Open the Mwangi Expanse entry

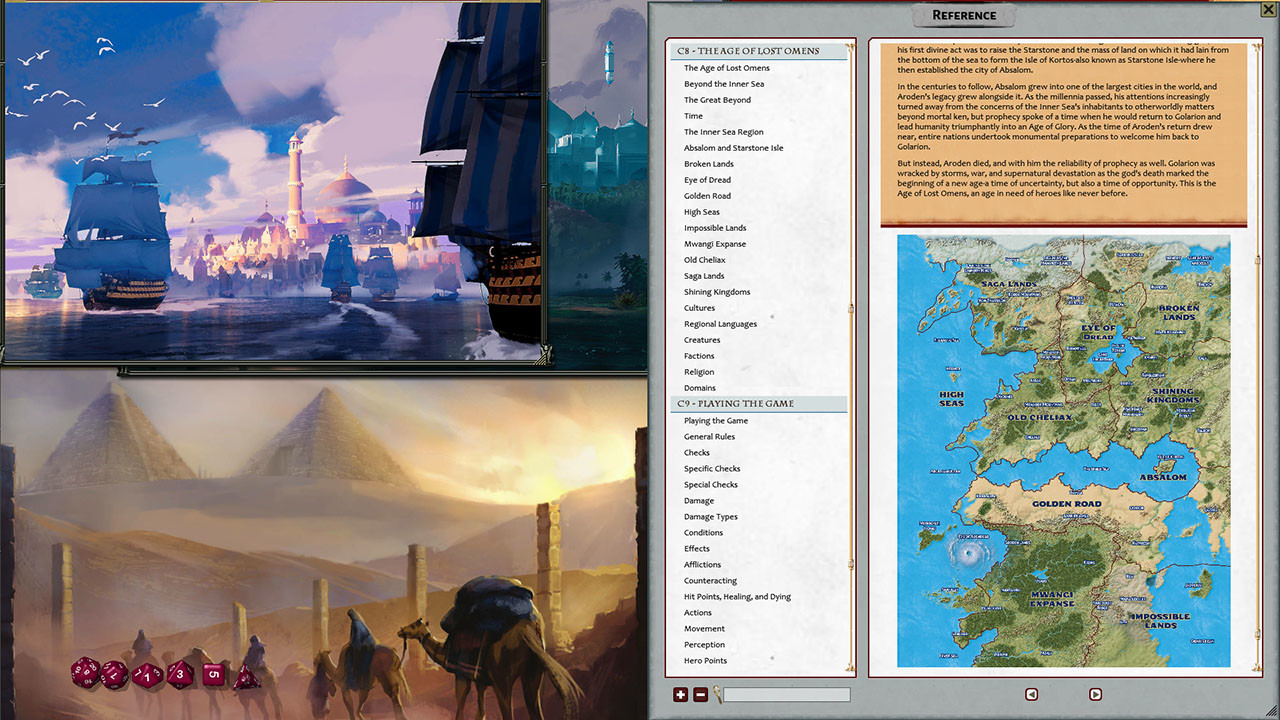(x=714, y=244)
